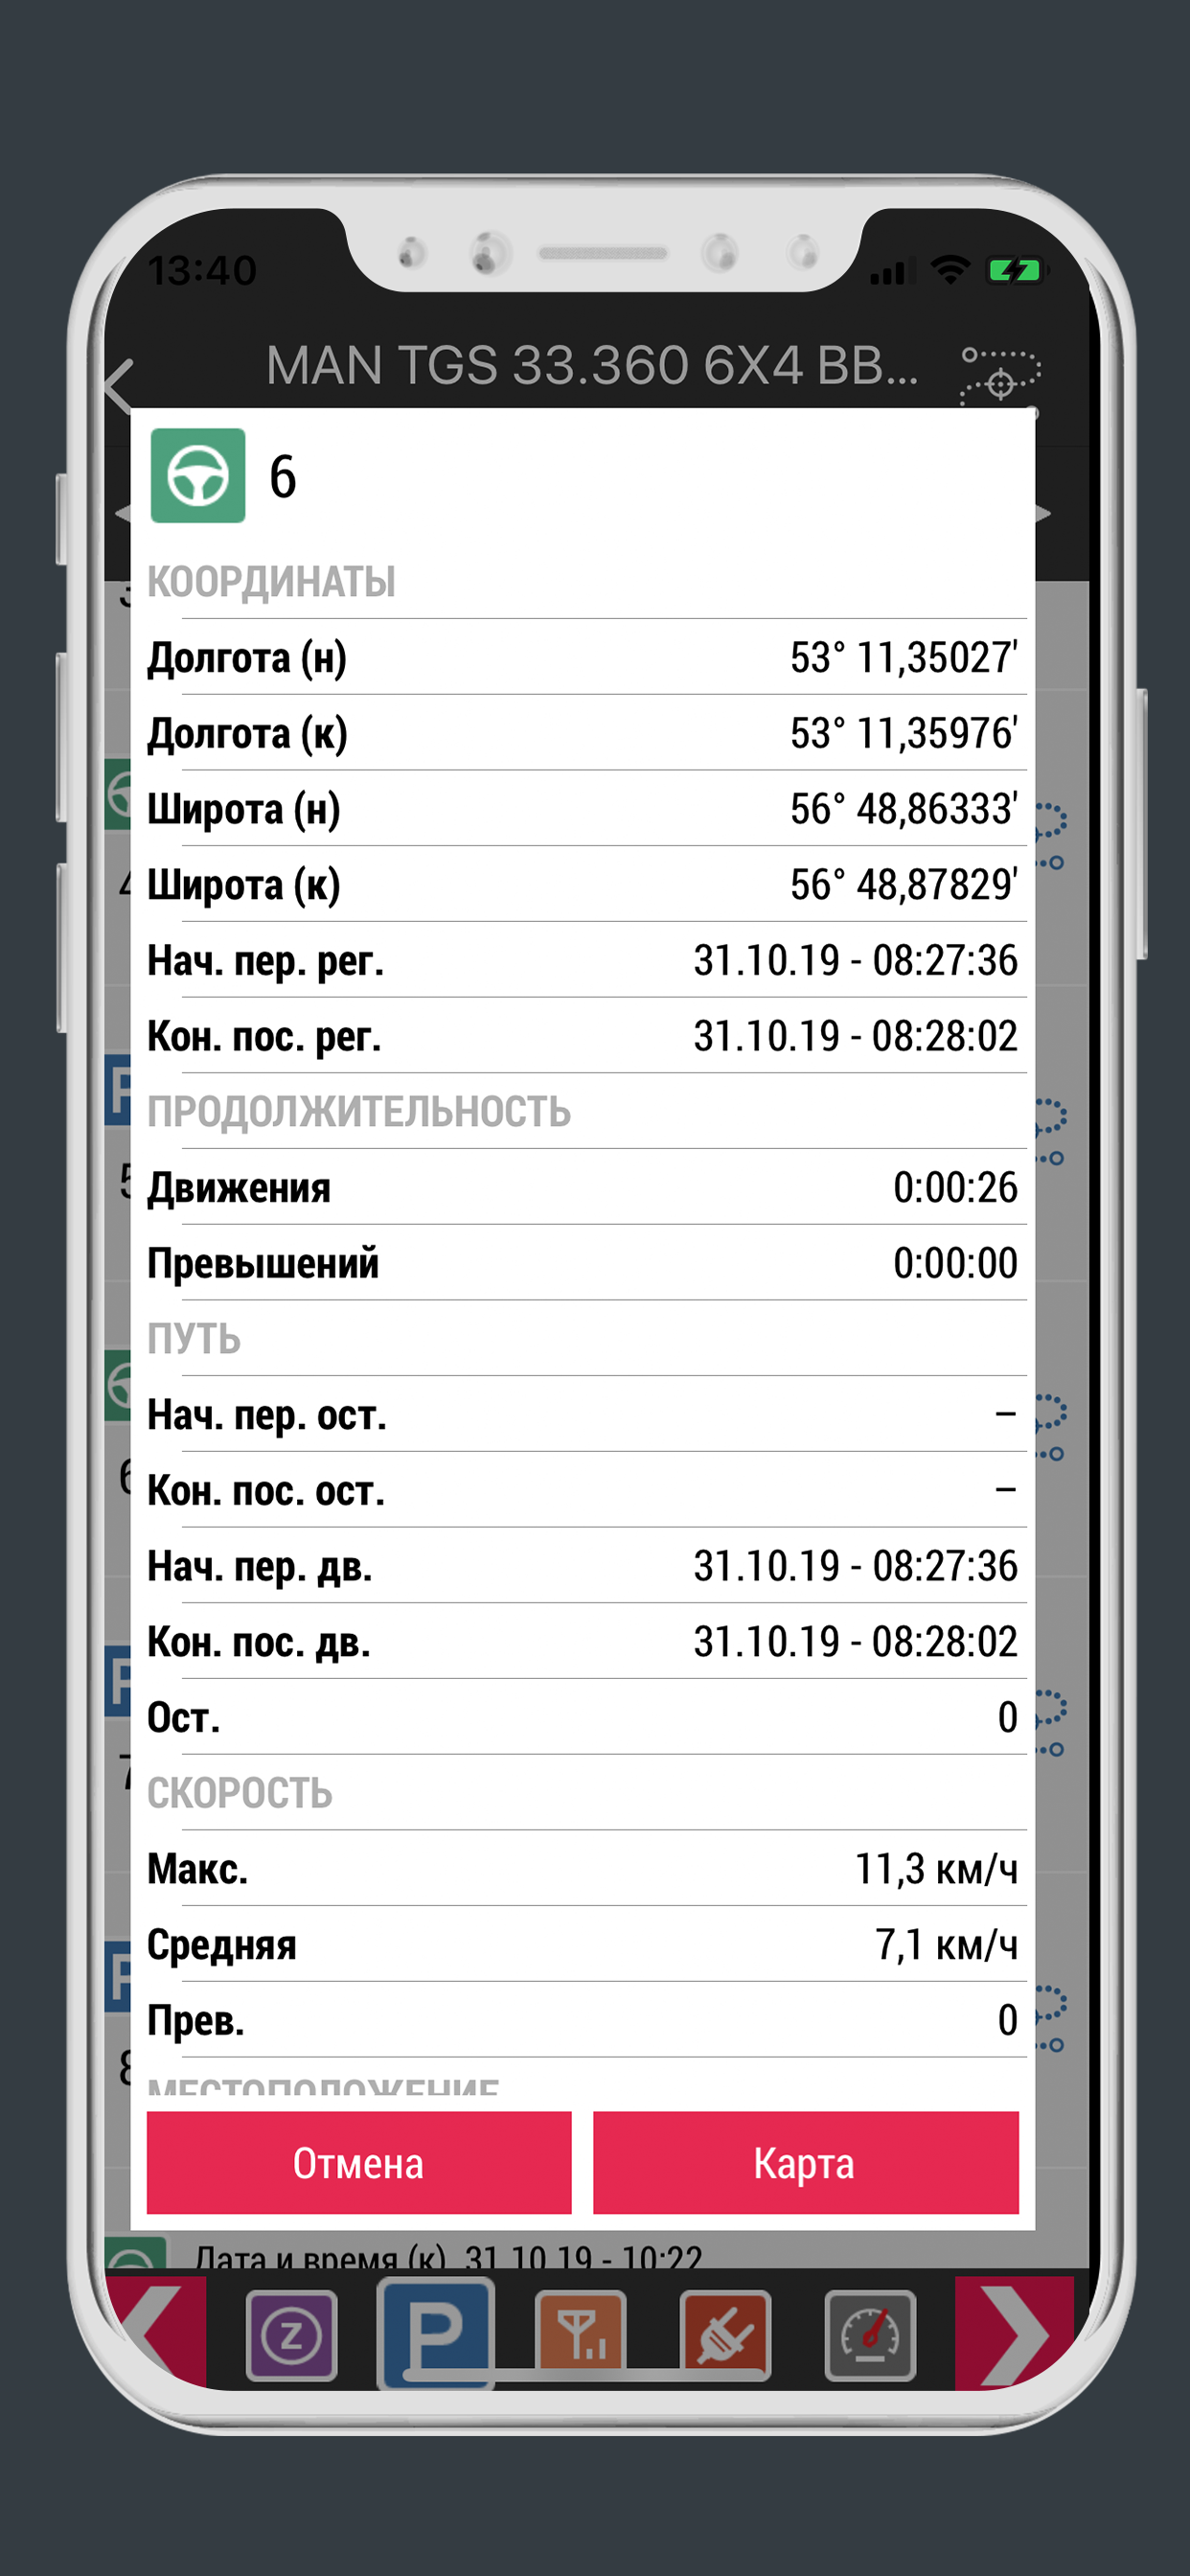Select the Долгота (к) value 53° 11,35976'
Image resolution: width=1190 pixels, height=2576 pixels.
(x=904, y=734)
